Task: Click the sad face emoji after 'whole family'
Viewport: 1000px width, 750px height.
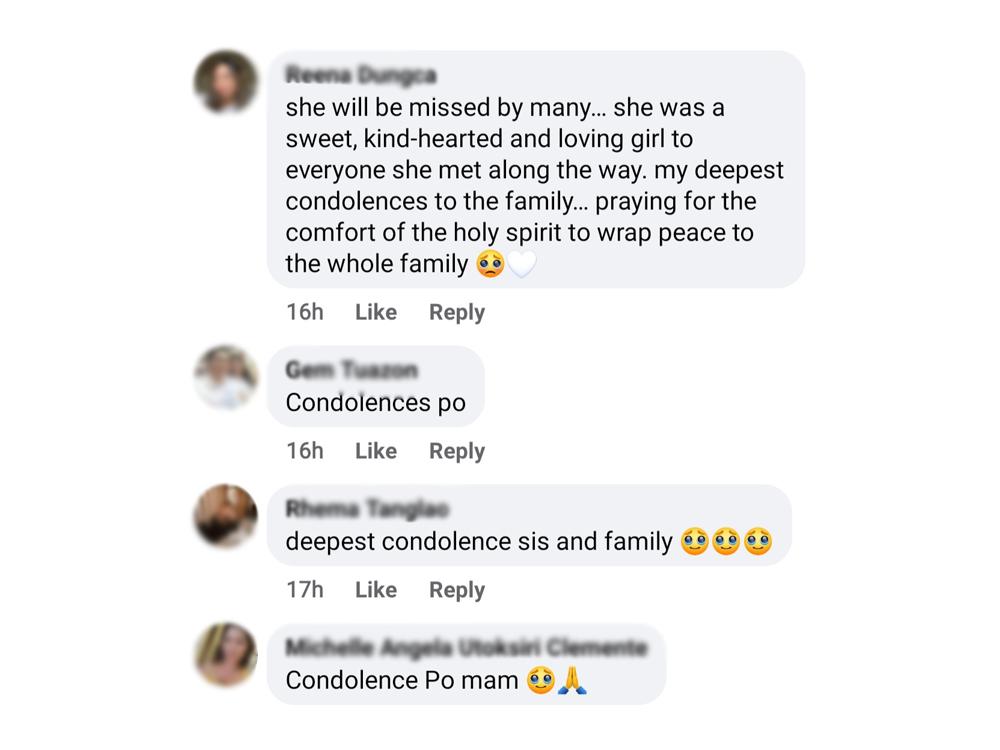Action: (x=490, y=264)
